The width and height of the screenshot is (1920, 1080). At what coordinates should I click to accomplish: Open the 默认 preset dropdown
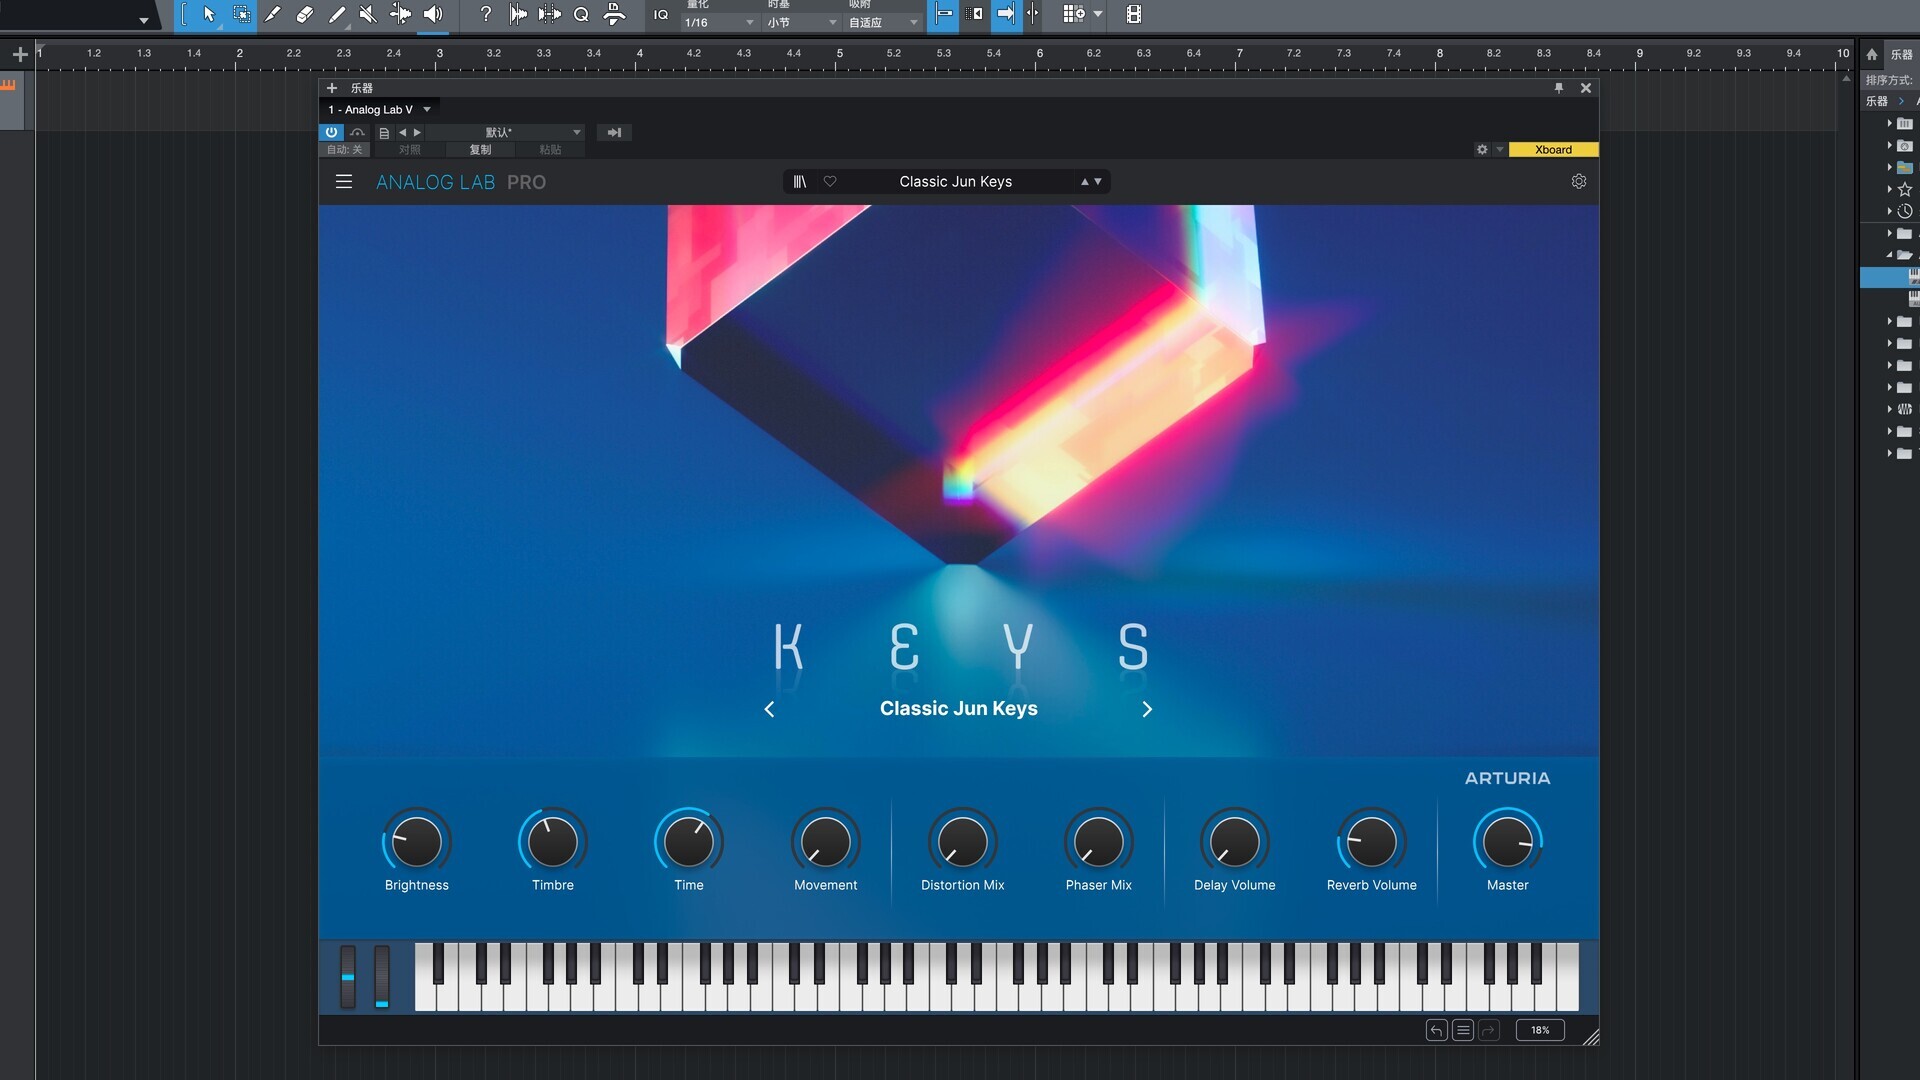point(506,132)
